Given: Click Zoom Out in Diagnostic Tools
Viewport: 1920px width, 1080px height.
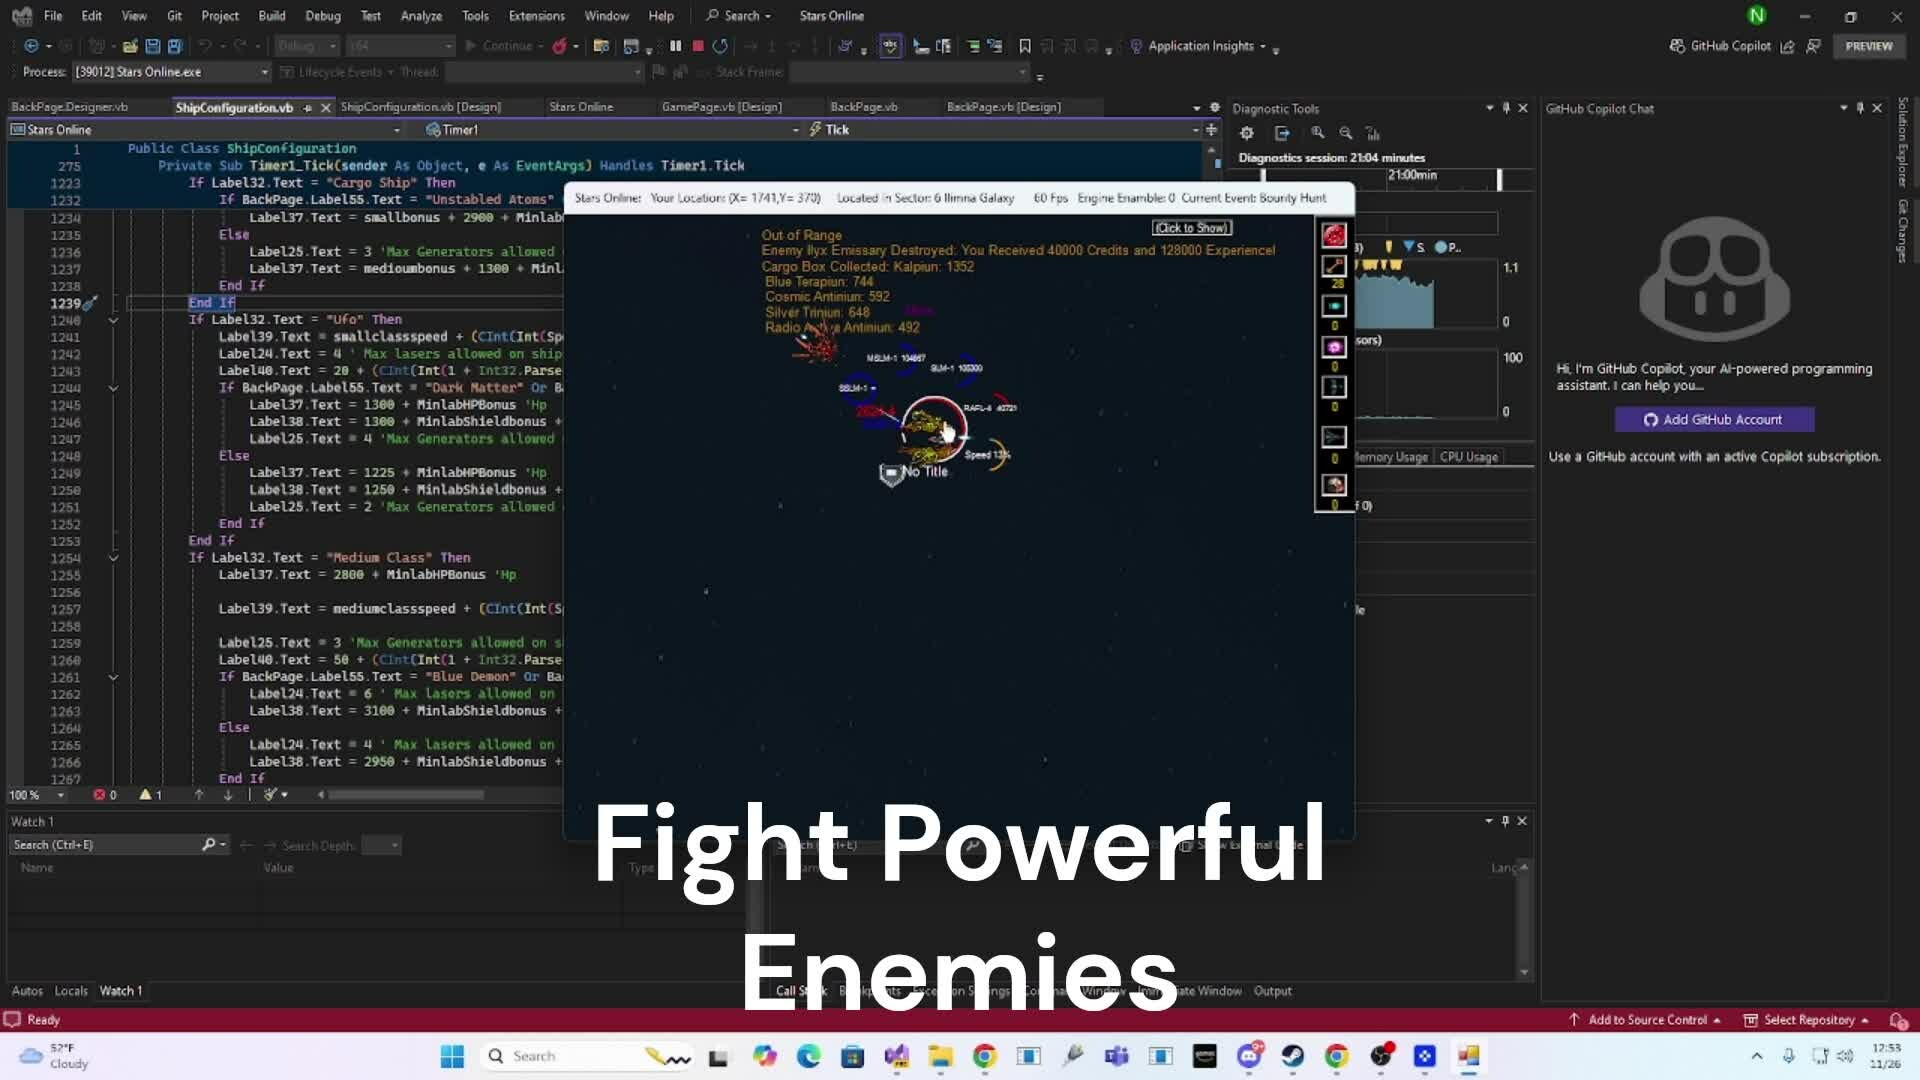Looking at the screenshot, I should [1346, 133].
